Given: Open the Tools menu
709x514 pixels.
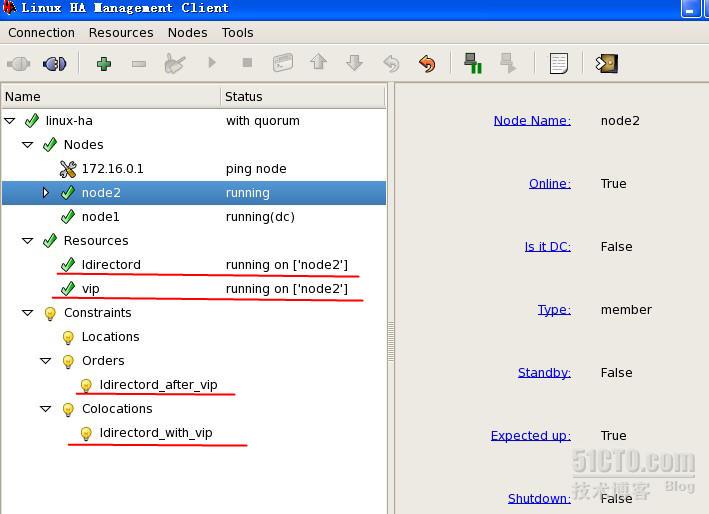Looking at the screenshot, I should 237,33.
